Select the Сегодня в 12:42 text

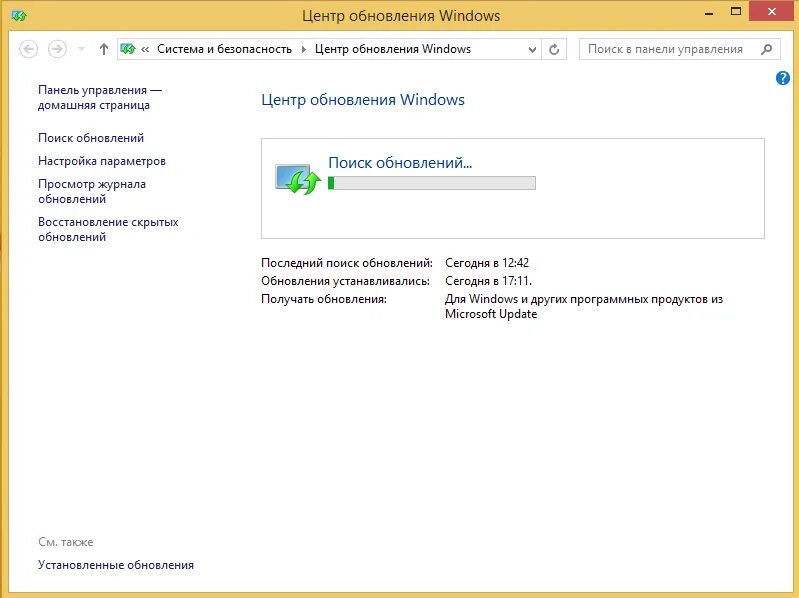tap(487, 263)
